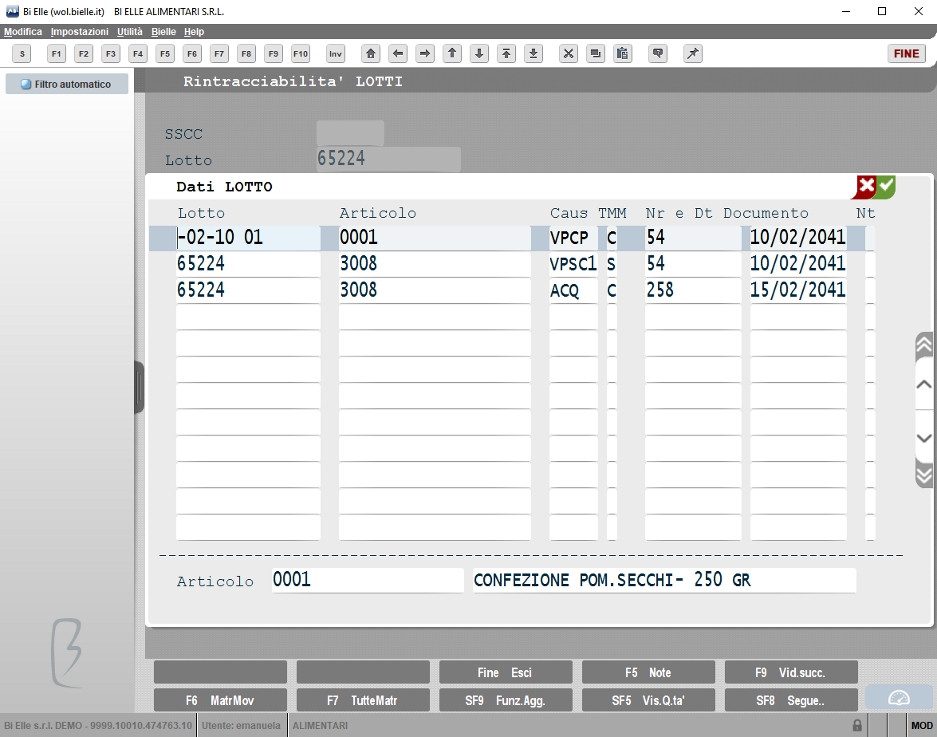
Task: Click the Articolo field with 0001 at the bottom
Action: 368,580
